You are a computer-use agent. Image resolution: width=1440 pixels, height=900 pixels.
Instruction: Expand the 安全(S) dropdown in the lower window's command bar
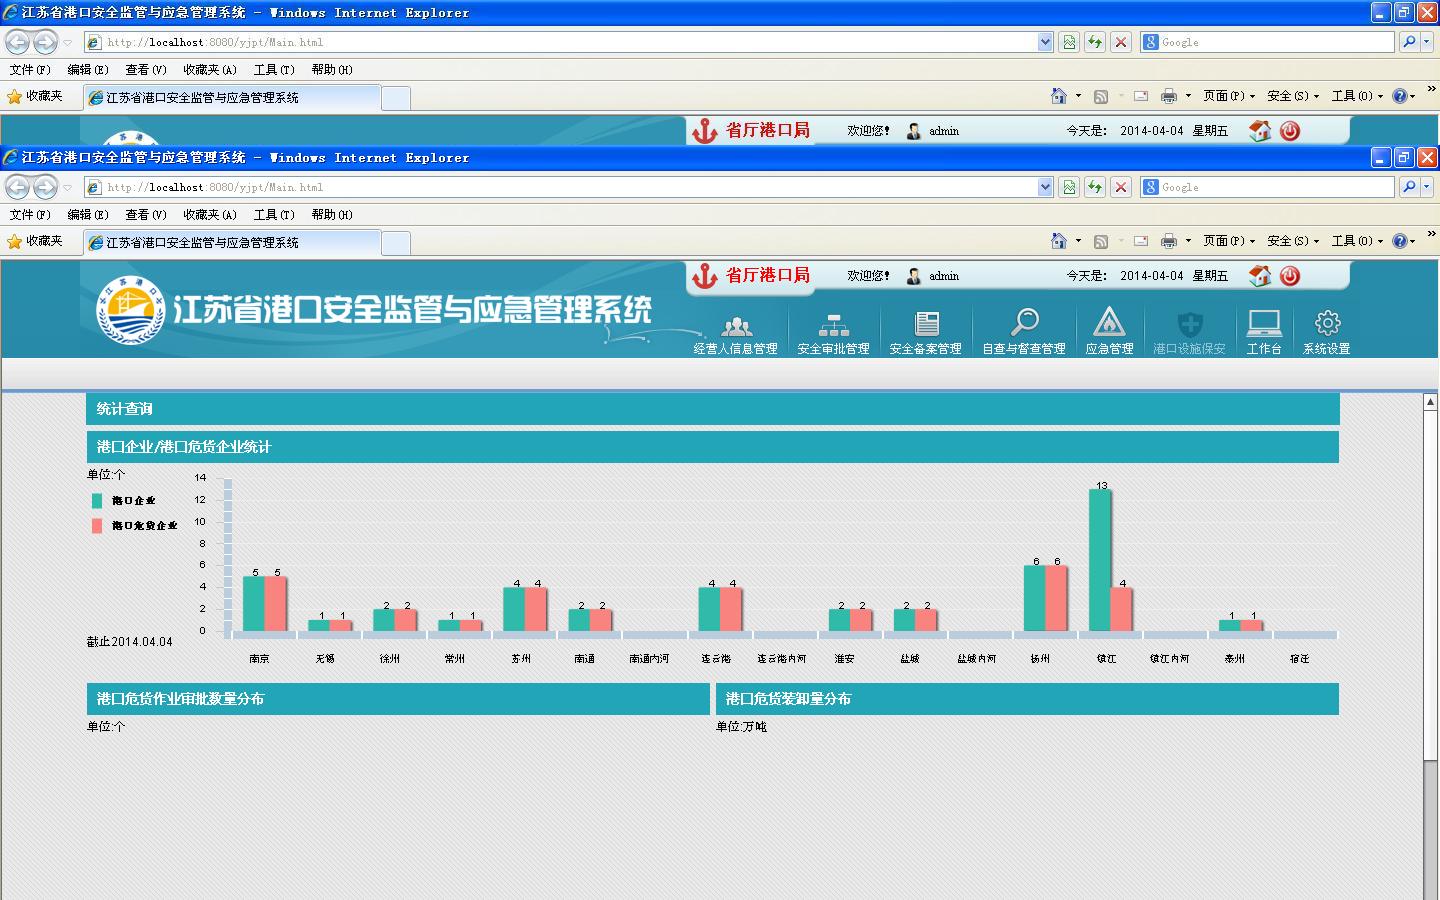1292,241
